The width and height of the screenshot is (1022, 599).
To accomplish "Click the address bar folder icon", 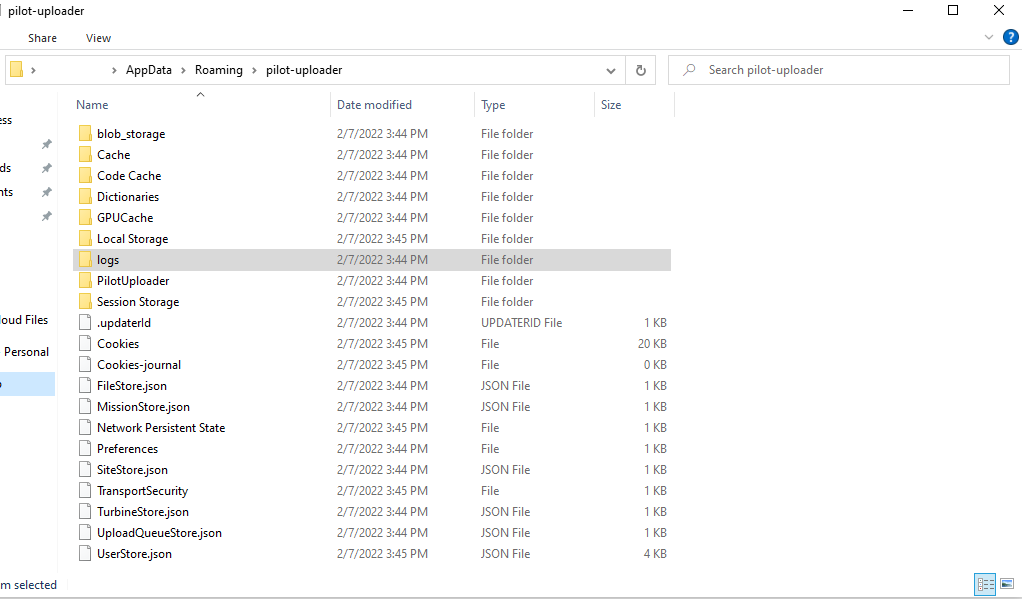I will 17,70.
